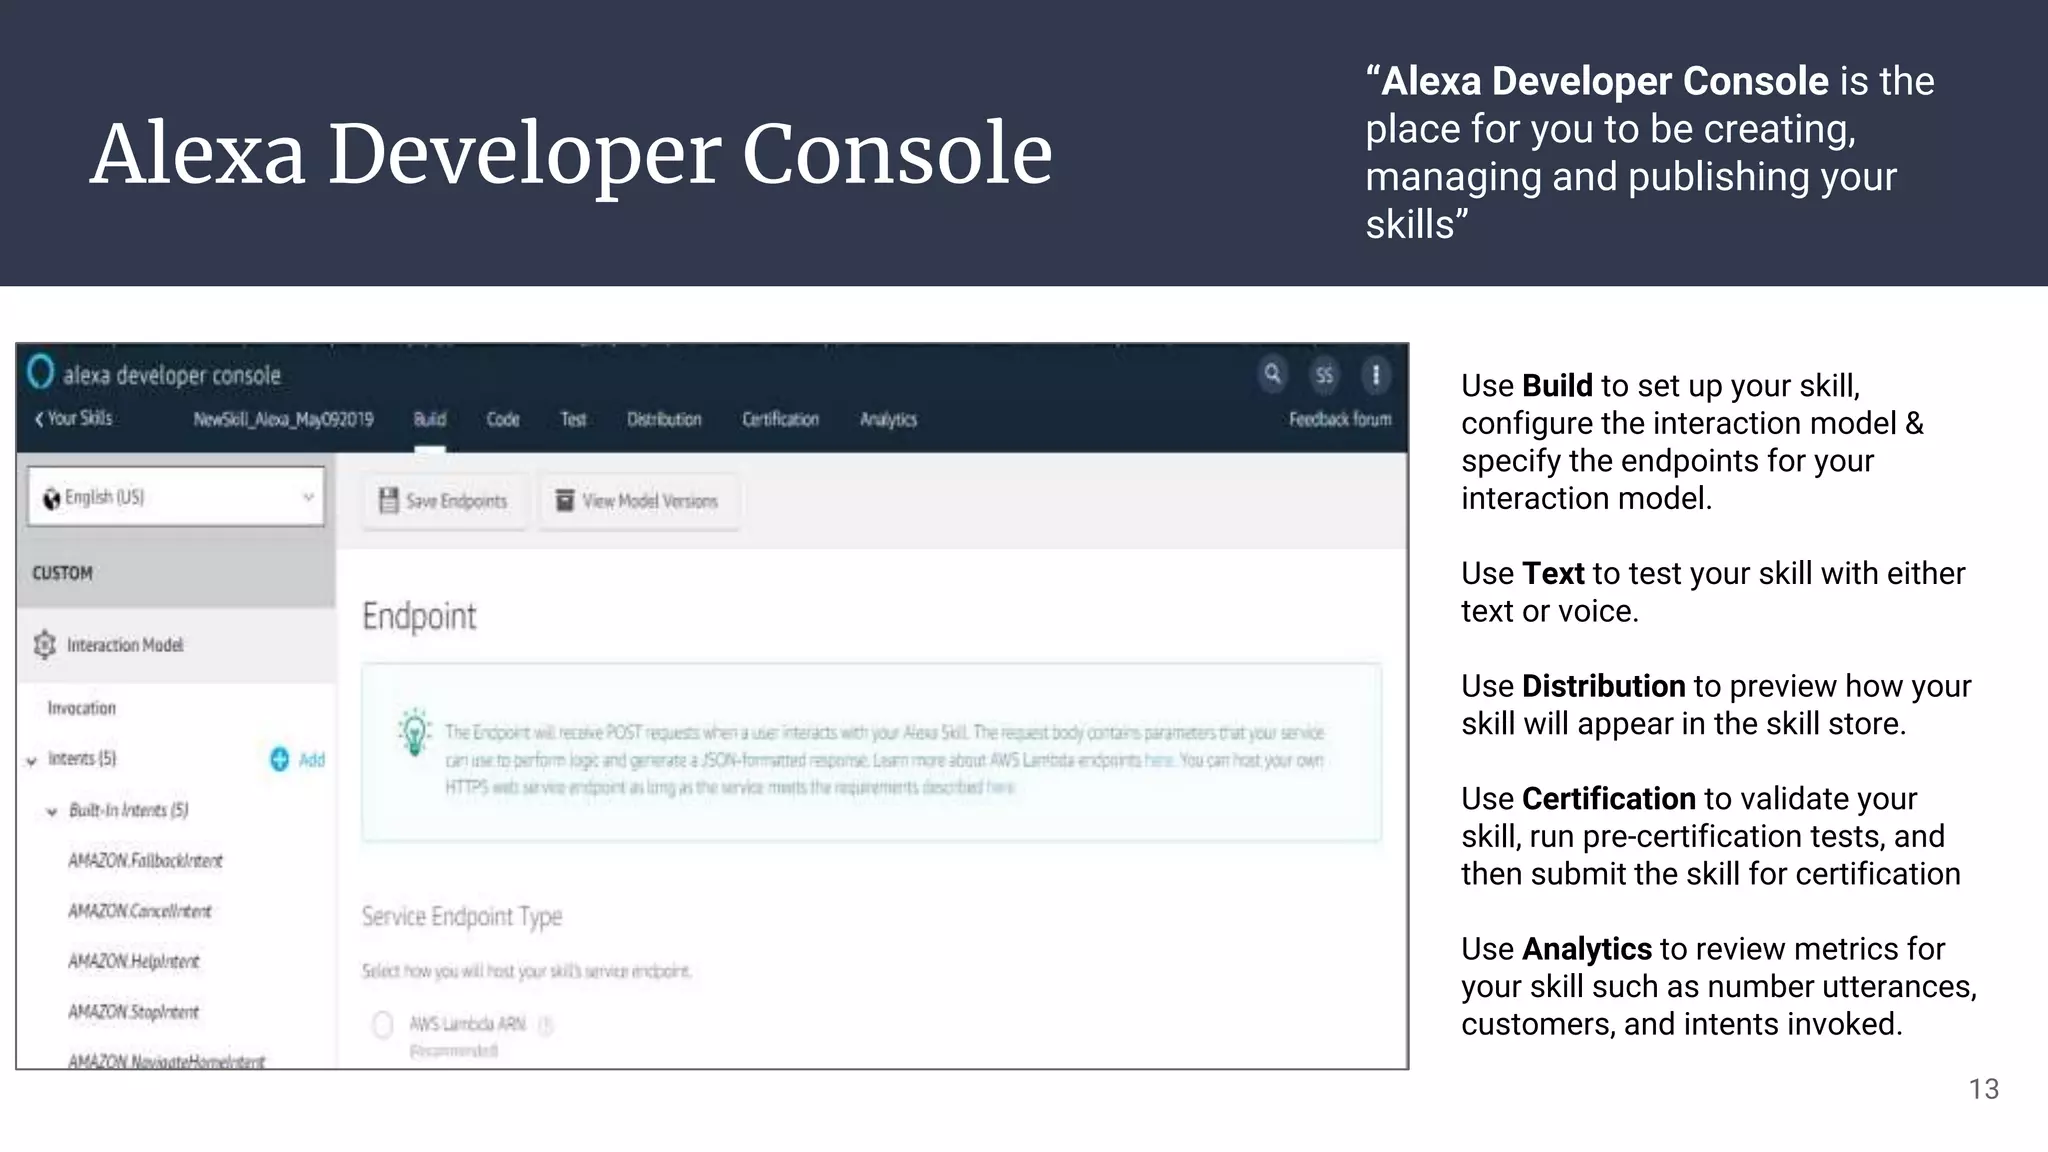Click the alexa developer console title text

click(x=172, y=375)
